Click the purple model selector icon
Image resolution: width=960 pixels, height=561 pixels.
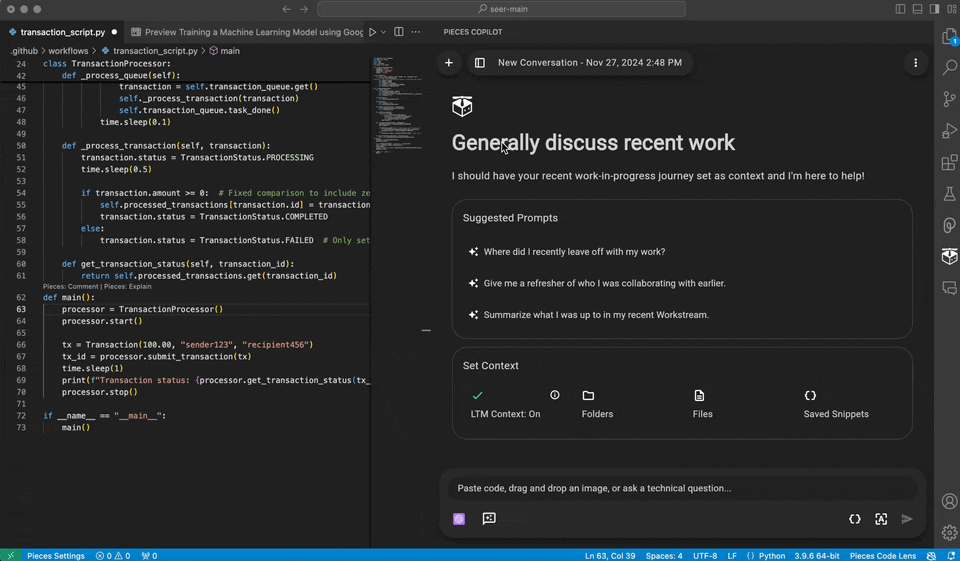(459, 519)
